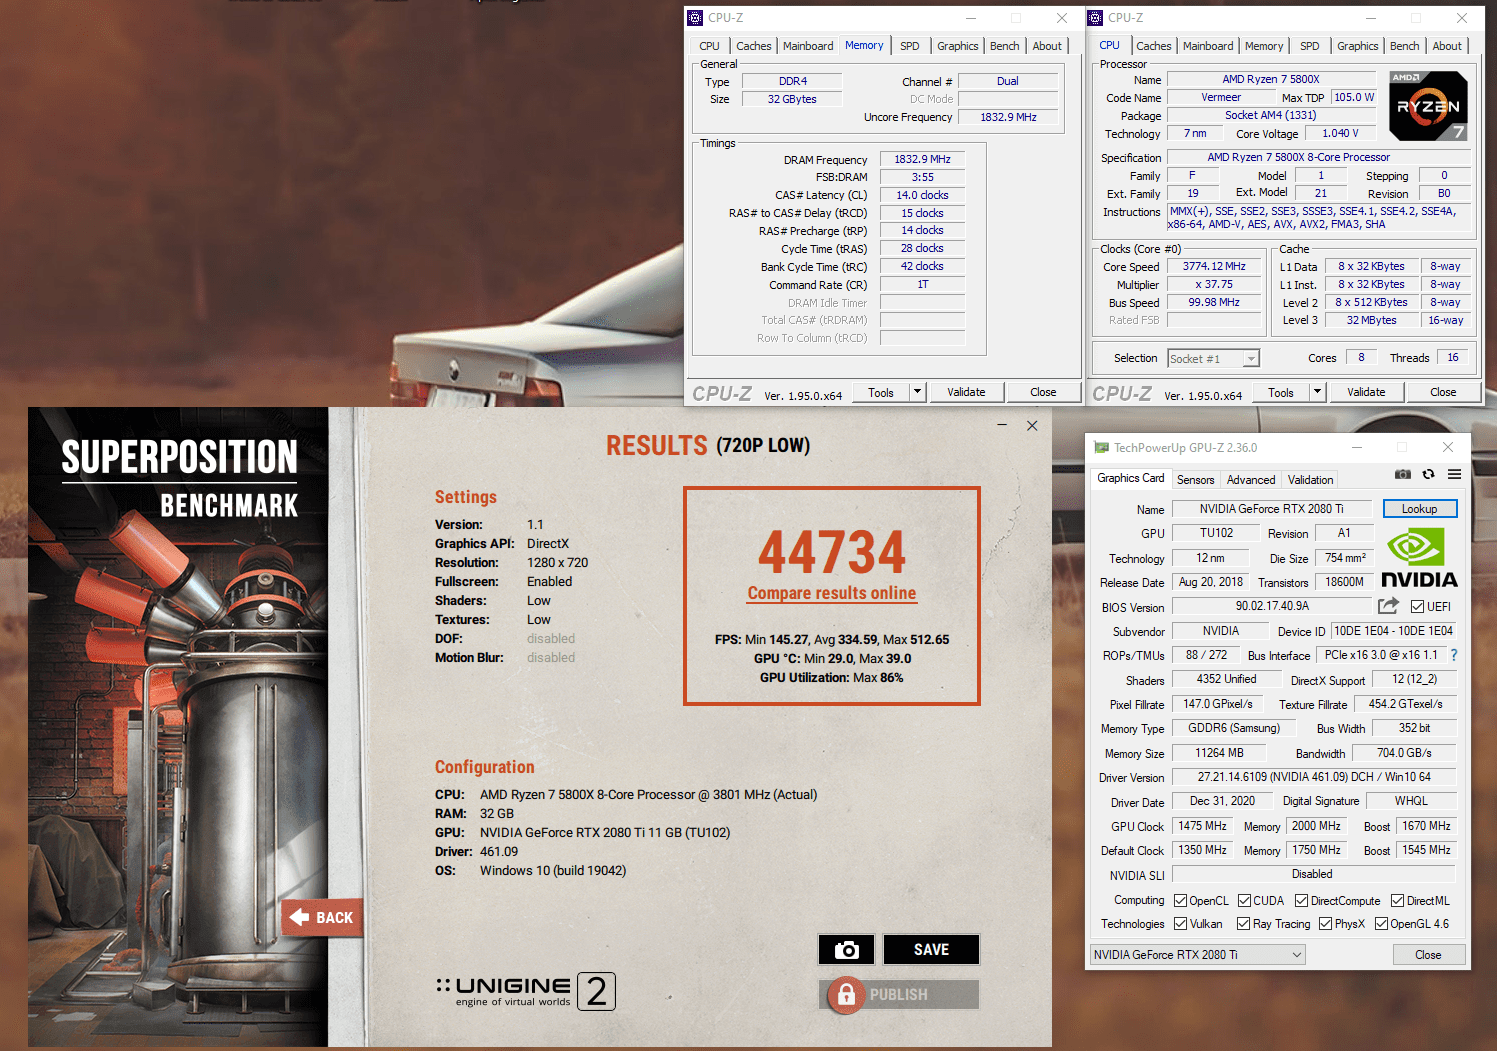This screenshot has width=1497, height=1051.
Task: Toggle the PhysX checkbox
Action: pyautogui.click(x=1325, y=924)
